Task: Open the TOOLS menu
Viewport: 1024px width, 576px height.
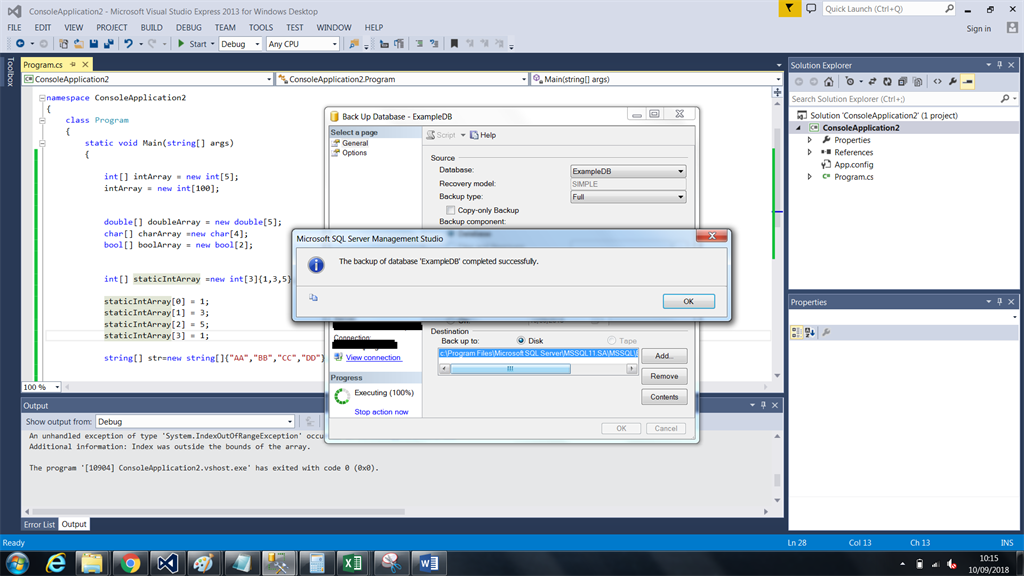Action: click(x=261, y=27)
